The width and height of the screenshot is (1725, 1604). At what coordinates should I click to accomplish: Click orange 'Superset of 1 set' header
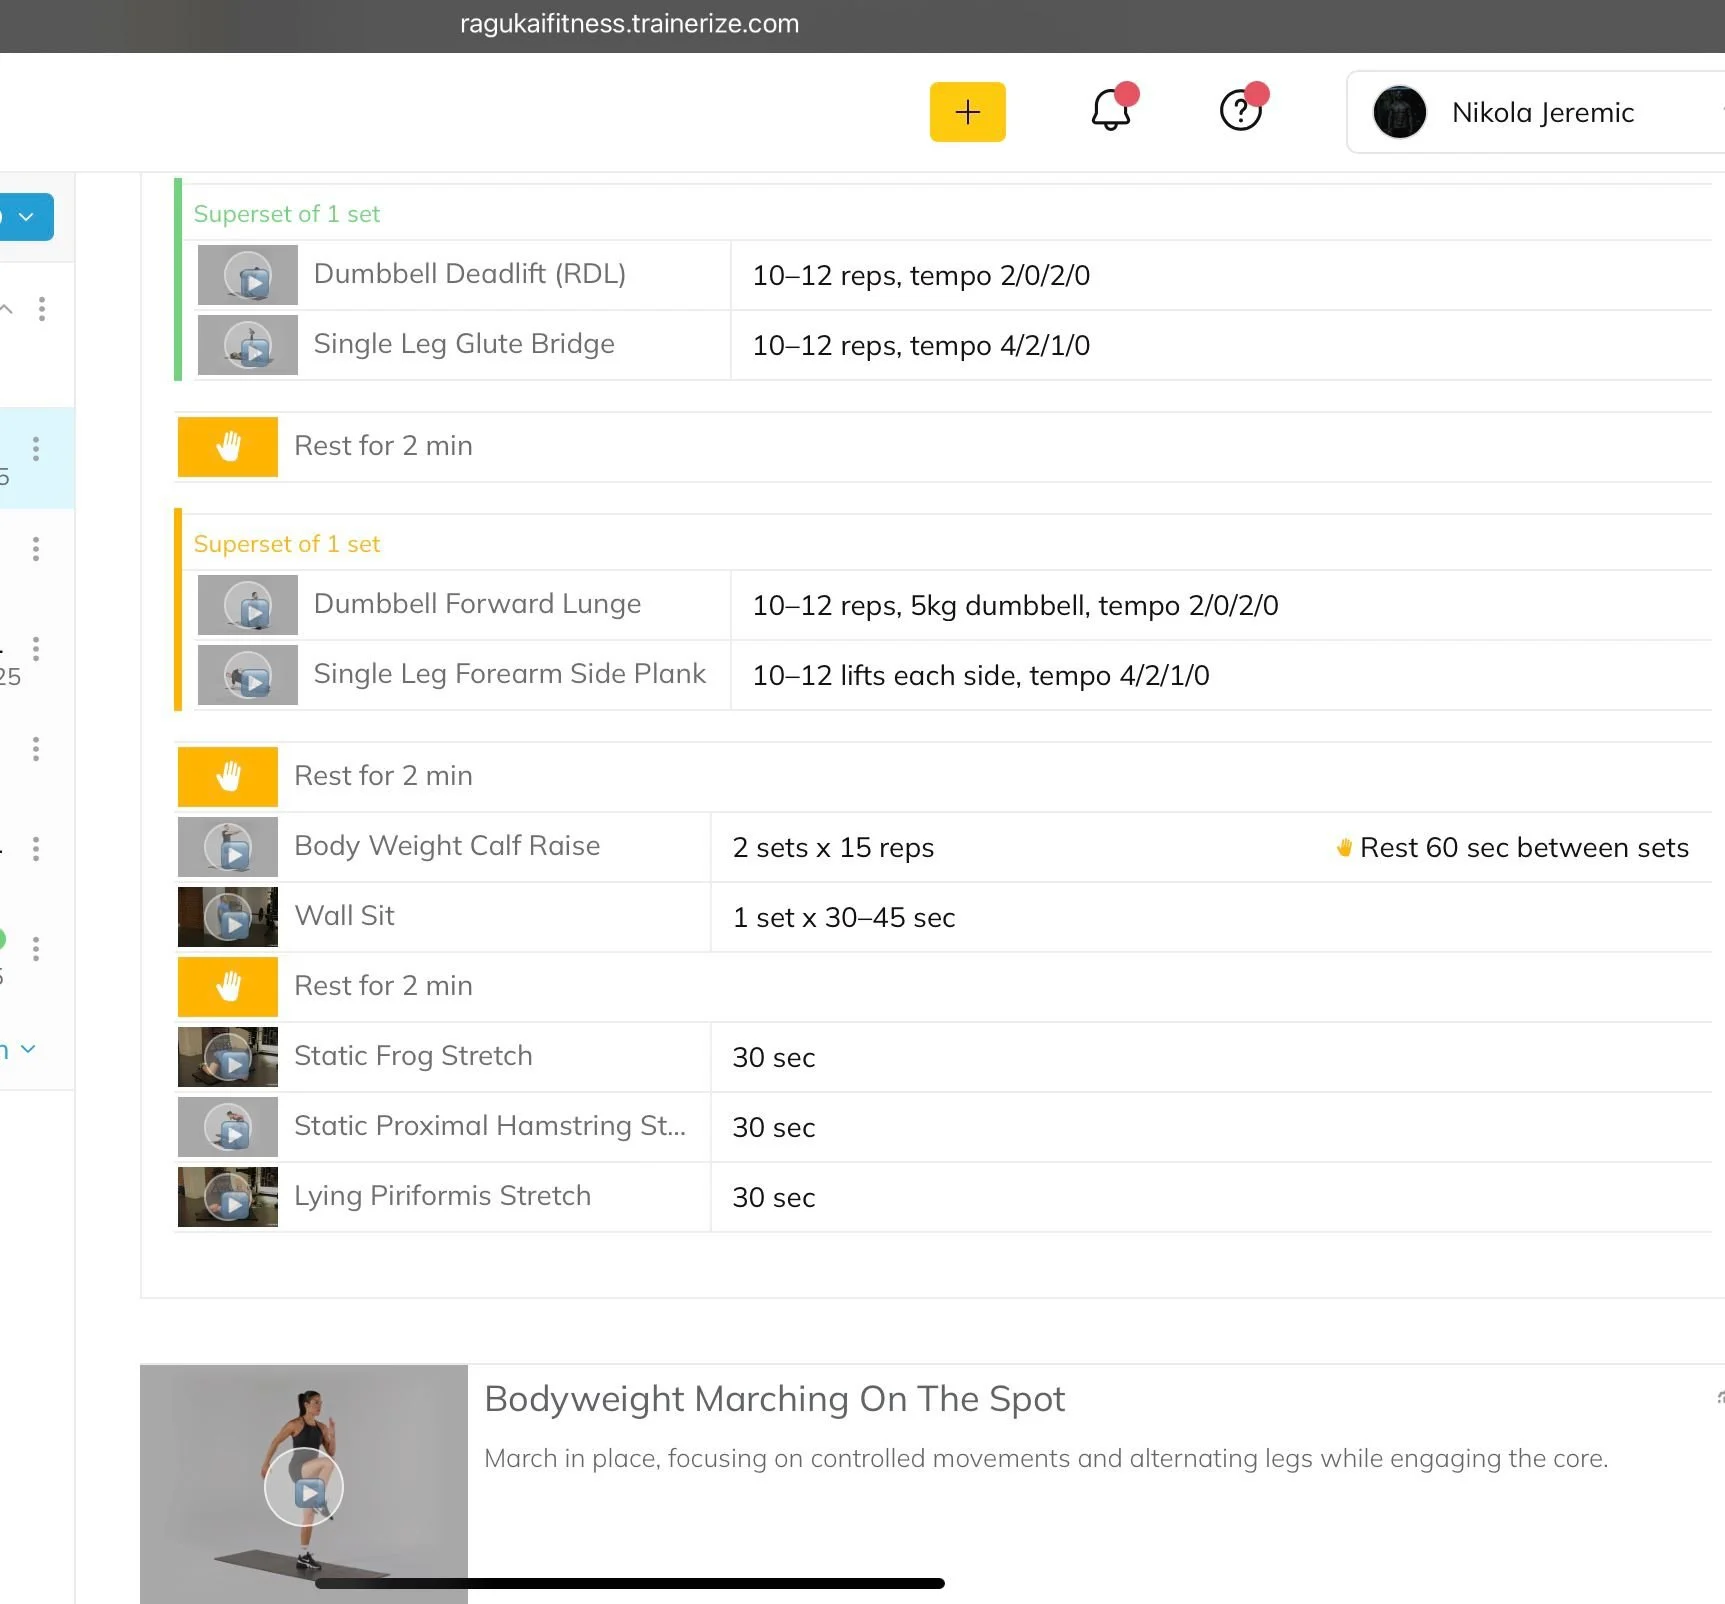point(287,544)
